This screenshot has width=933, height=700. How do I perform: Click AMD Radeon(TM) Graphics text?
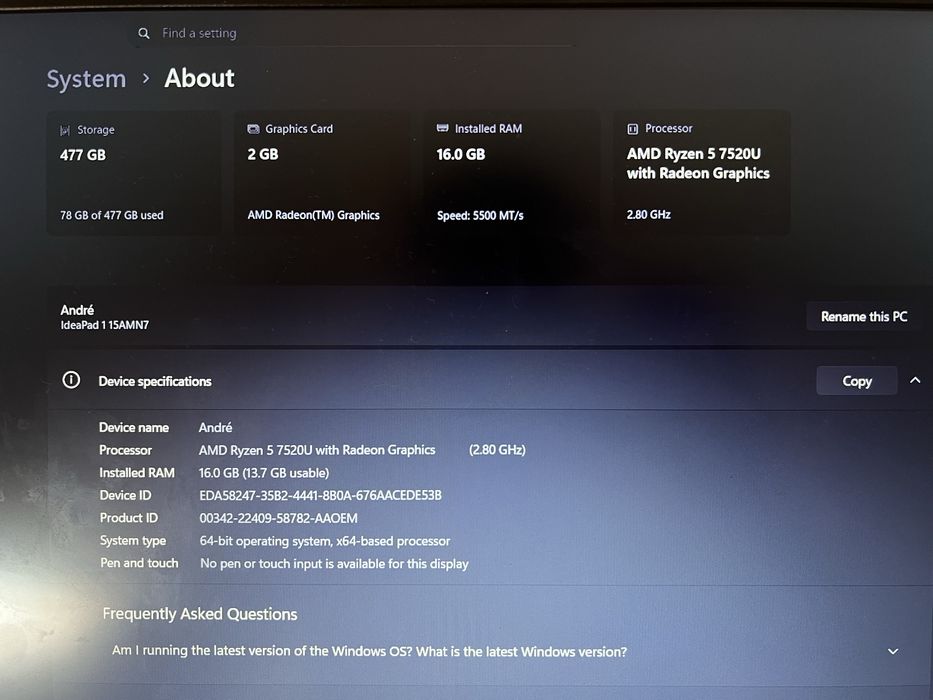pos(314,215)
